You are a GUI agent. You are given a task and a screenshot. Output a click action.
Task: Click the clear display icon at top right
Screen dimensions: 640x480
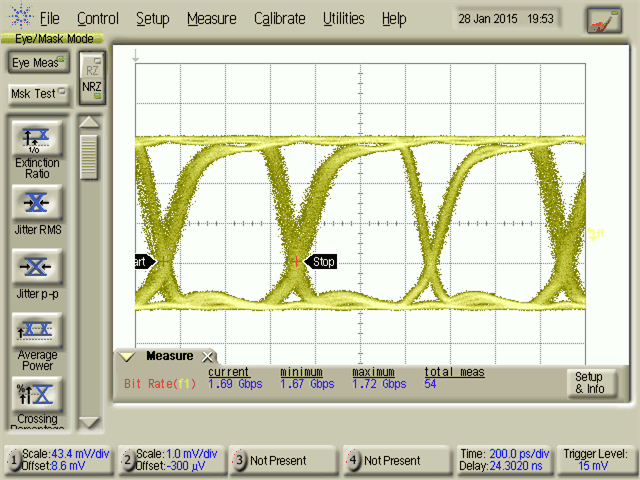point(604,19)
